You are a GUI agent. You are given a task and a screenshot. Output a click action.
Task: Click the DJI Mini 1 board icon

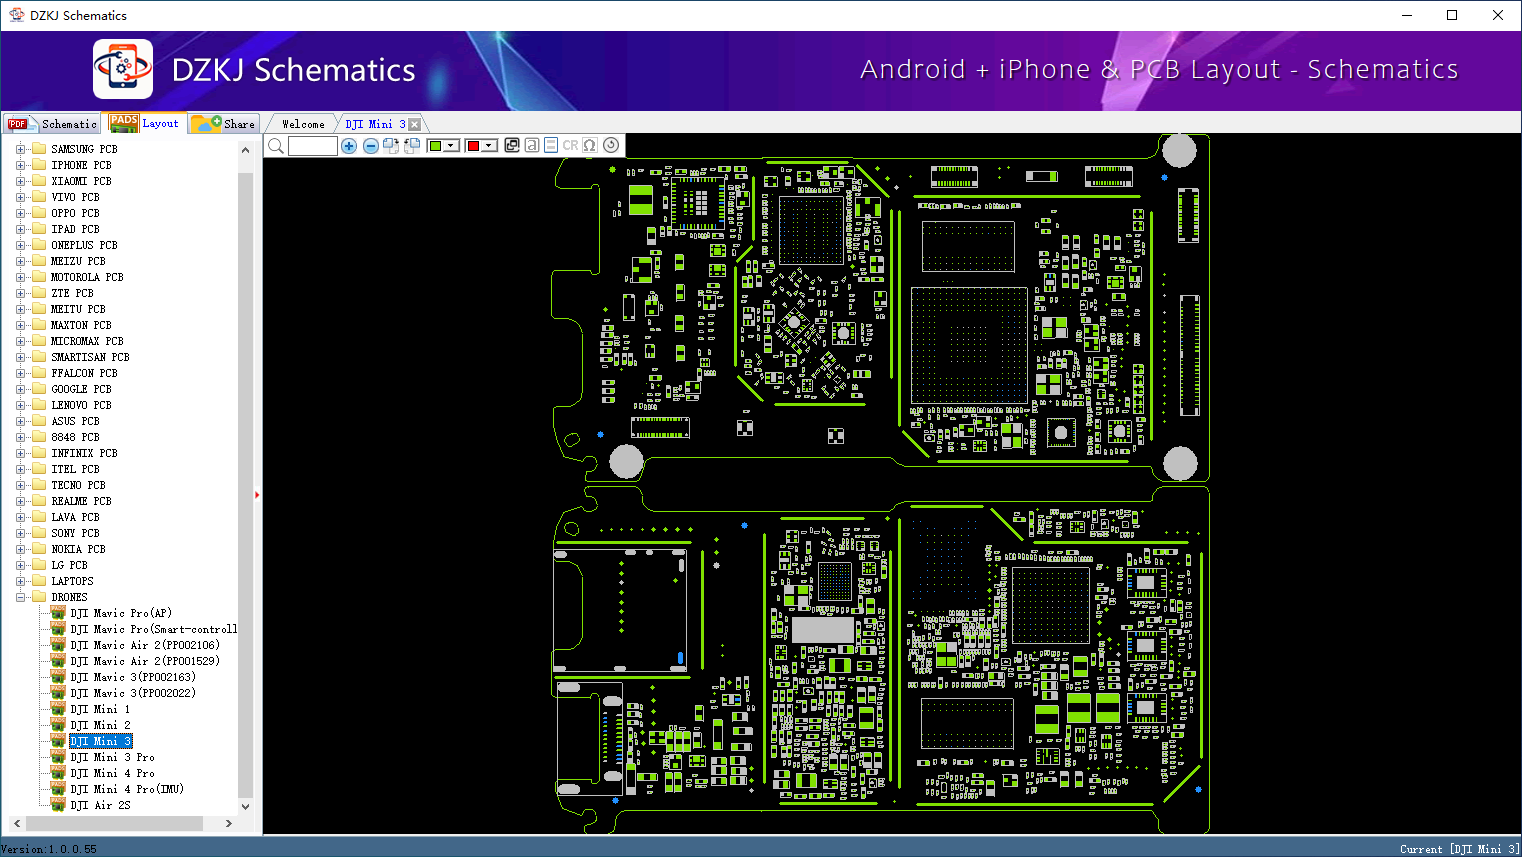(x=58, y=709)
